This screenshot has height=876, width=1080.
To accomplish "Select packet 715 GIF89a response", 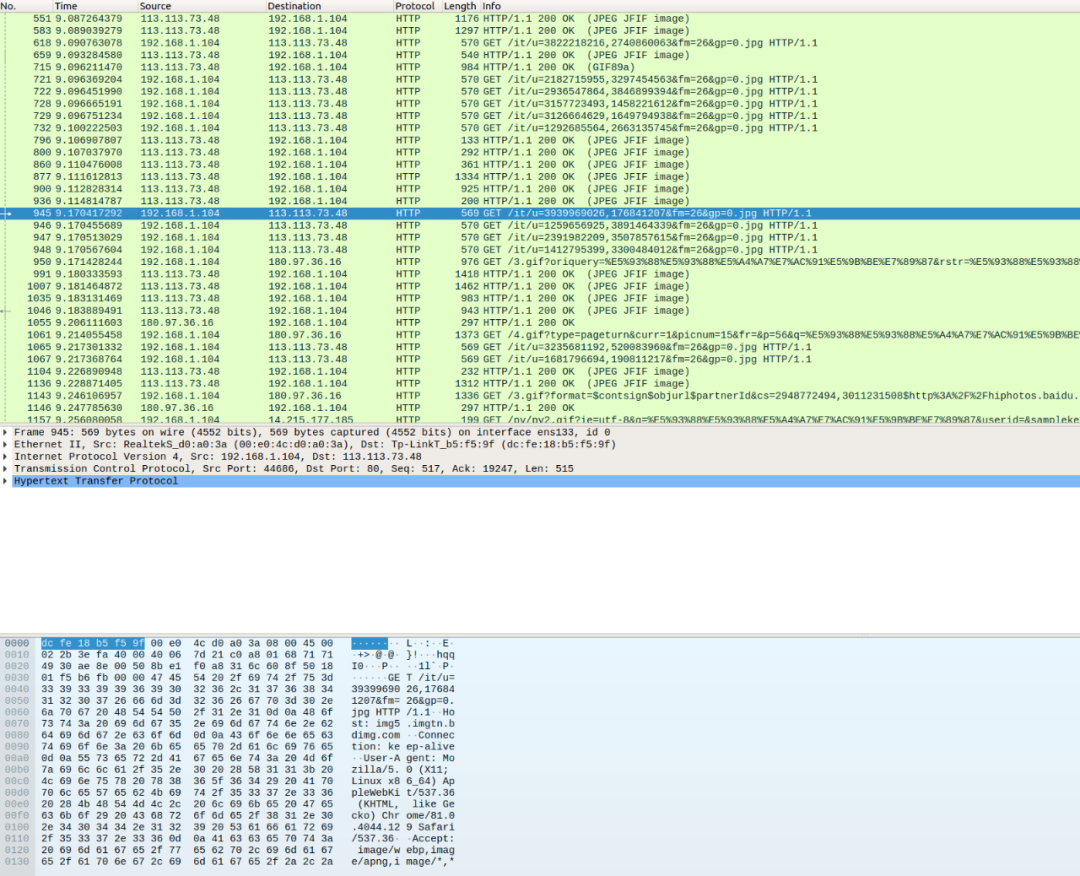I will click(x=540, y=67).
